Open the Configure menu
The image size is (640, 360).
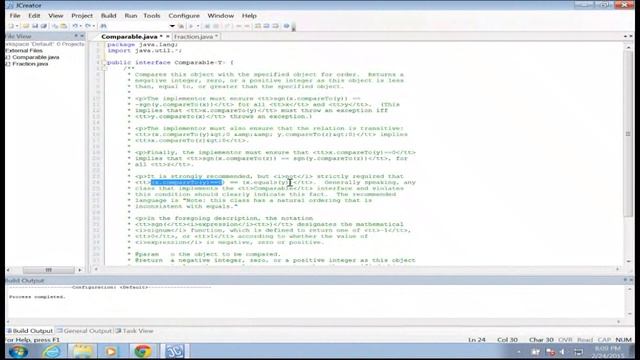coord(184,16)
